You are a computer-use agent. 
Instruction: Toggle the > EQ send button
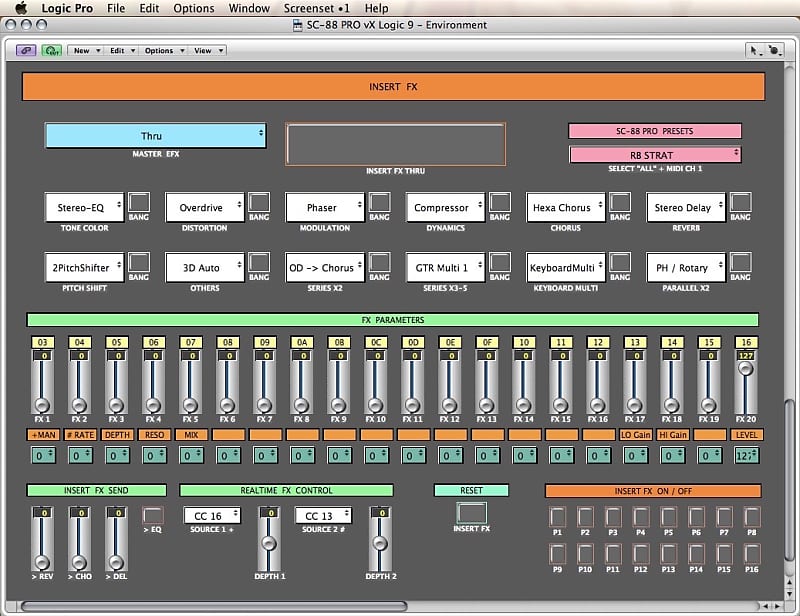pos(153,515)
